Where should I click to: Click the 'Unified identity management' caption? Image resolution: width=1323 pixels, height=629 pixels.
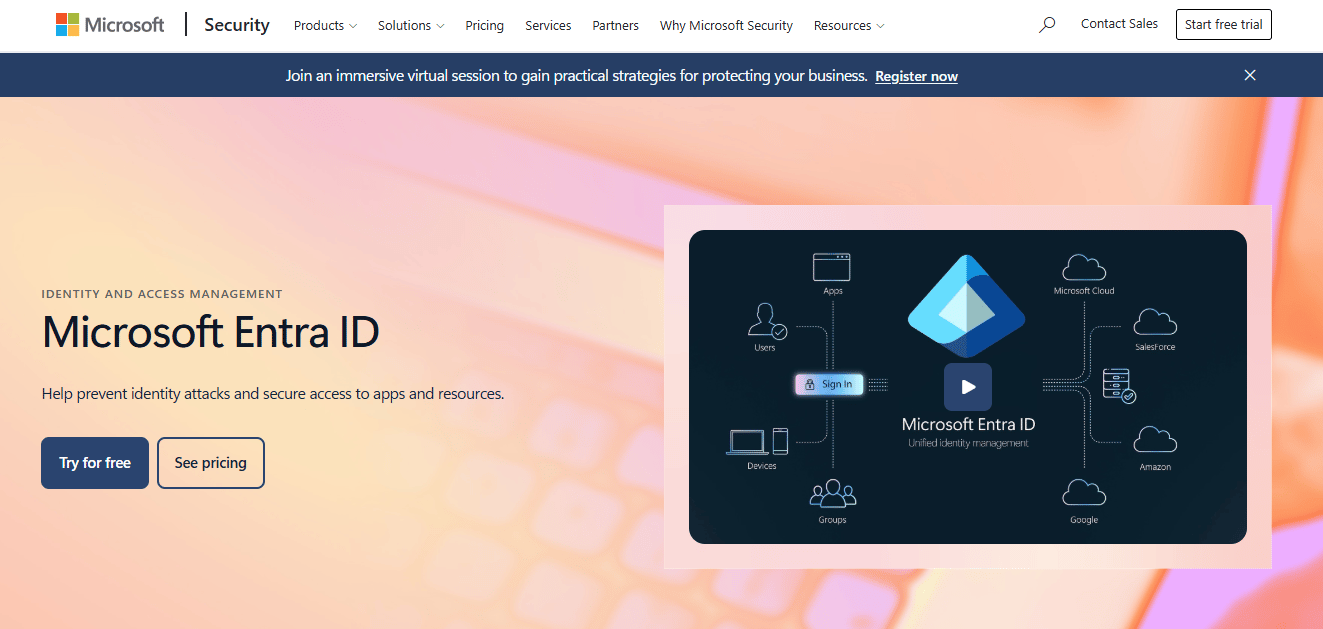coord(968,443)
